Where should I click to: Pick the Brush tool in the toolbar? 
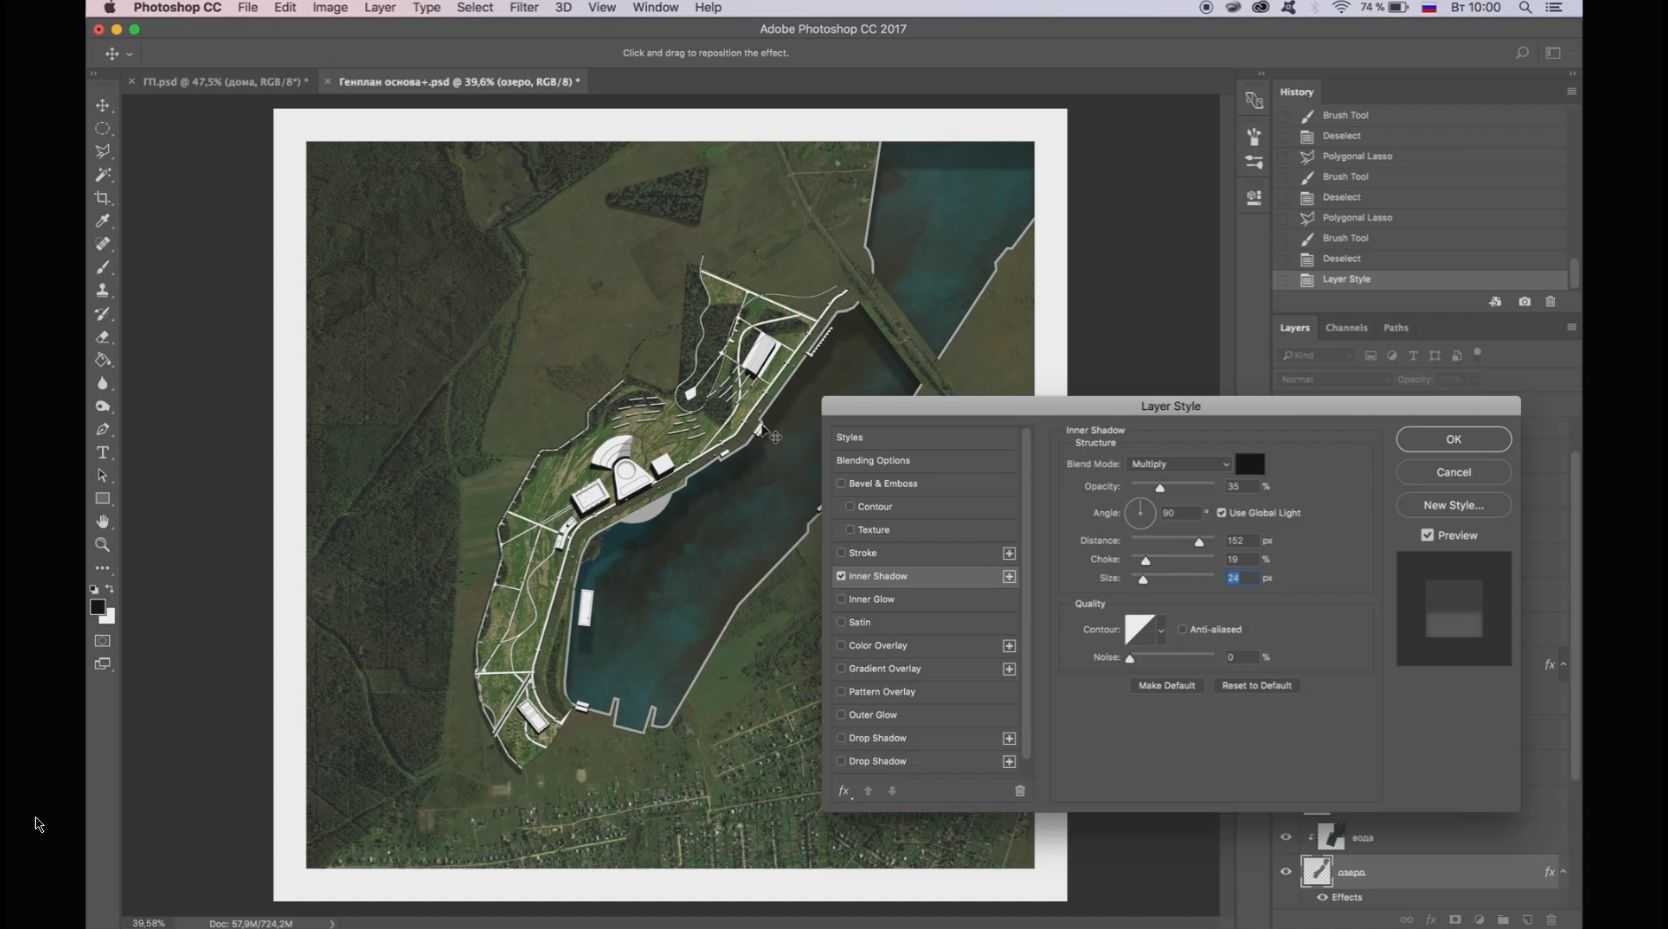pyautogui.click(x=103, y=267)
